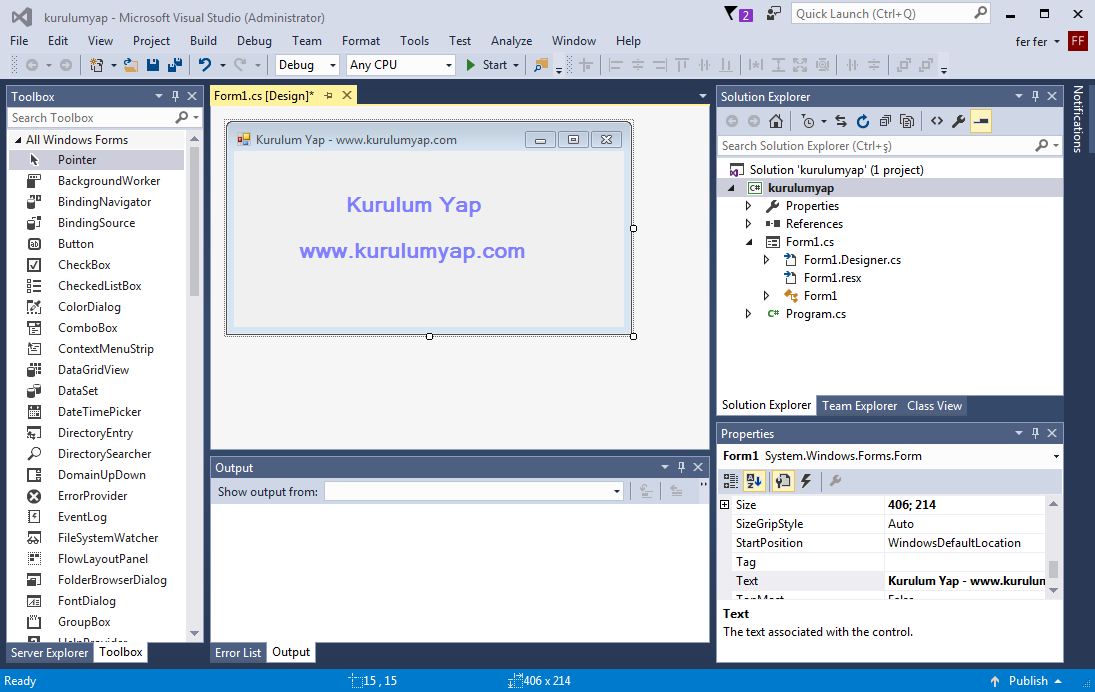Click Show All Files icon in Solution Explorer
The image size is (1095, 692).
[906, 122]
